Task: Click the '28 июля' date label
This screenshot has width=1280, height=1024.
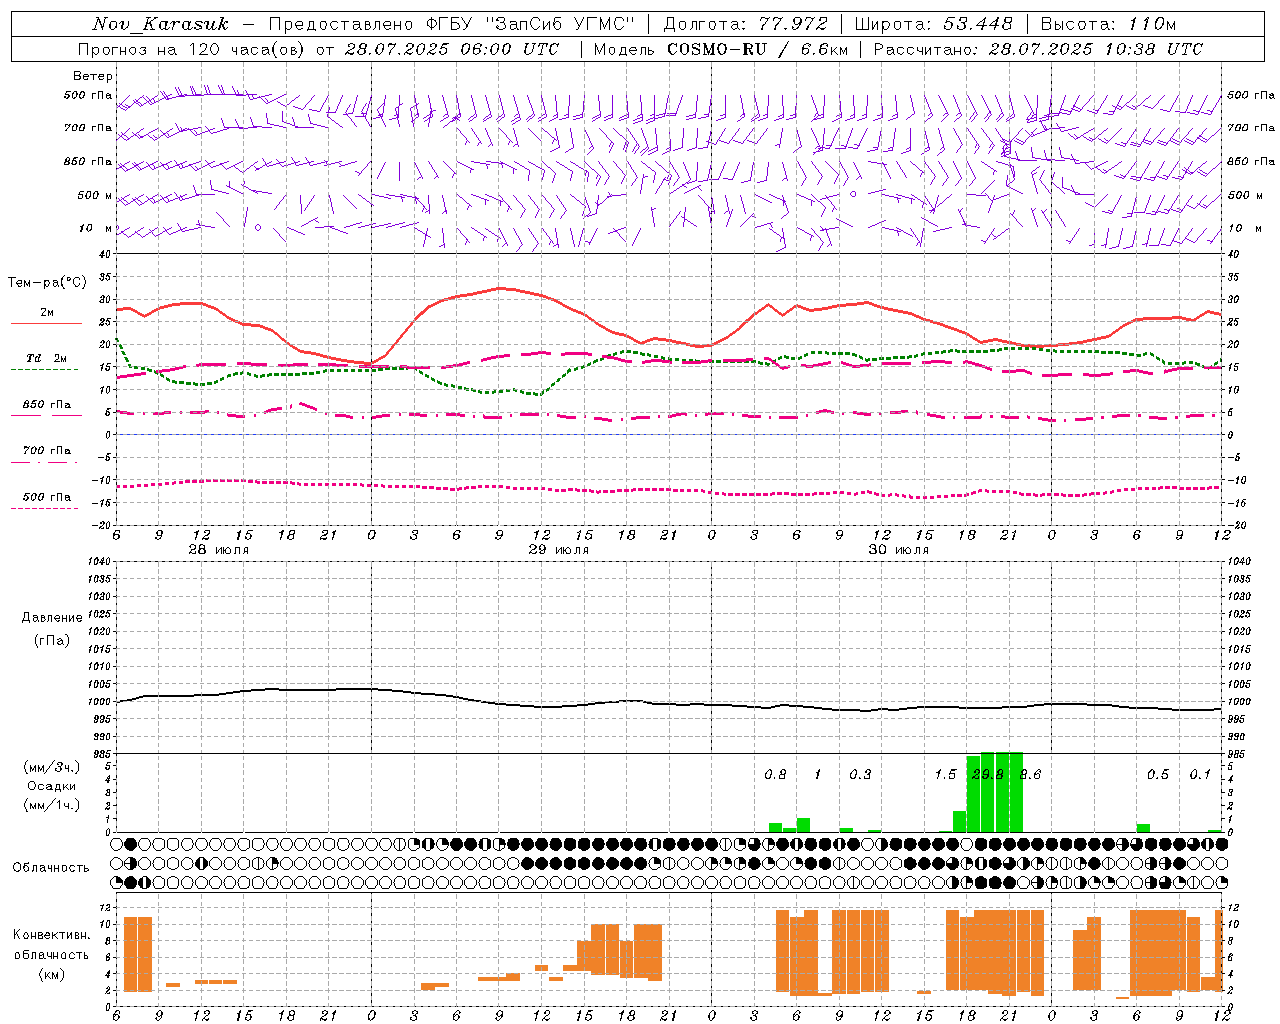Action: [x=219, y=550]
